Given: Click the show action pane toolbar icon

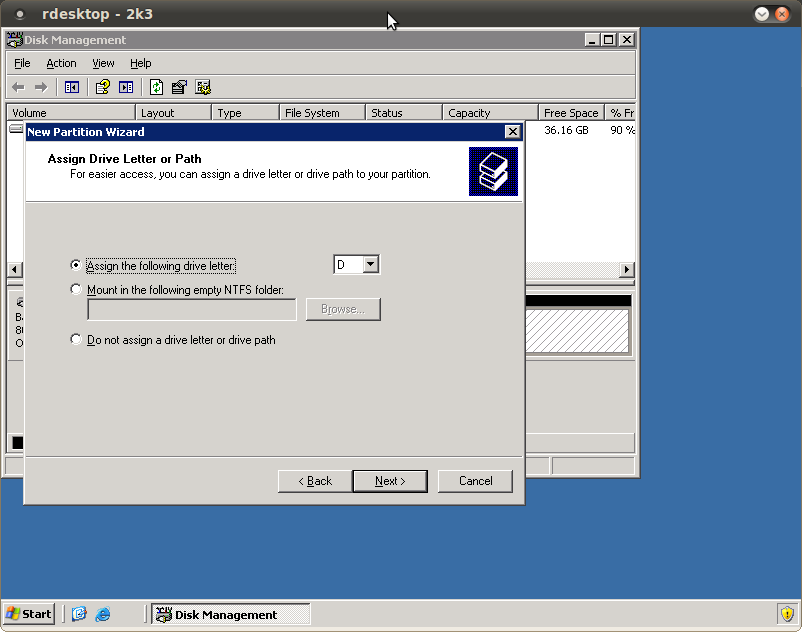Looking at the screenshot, I should tap(126, 87).
